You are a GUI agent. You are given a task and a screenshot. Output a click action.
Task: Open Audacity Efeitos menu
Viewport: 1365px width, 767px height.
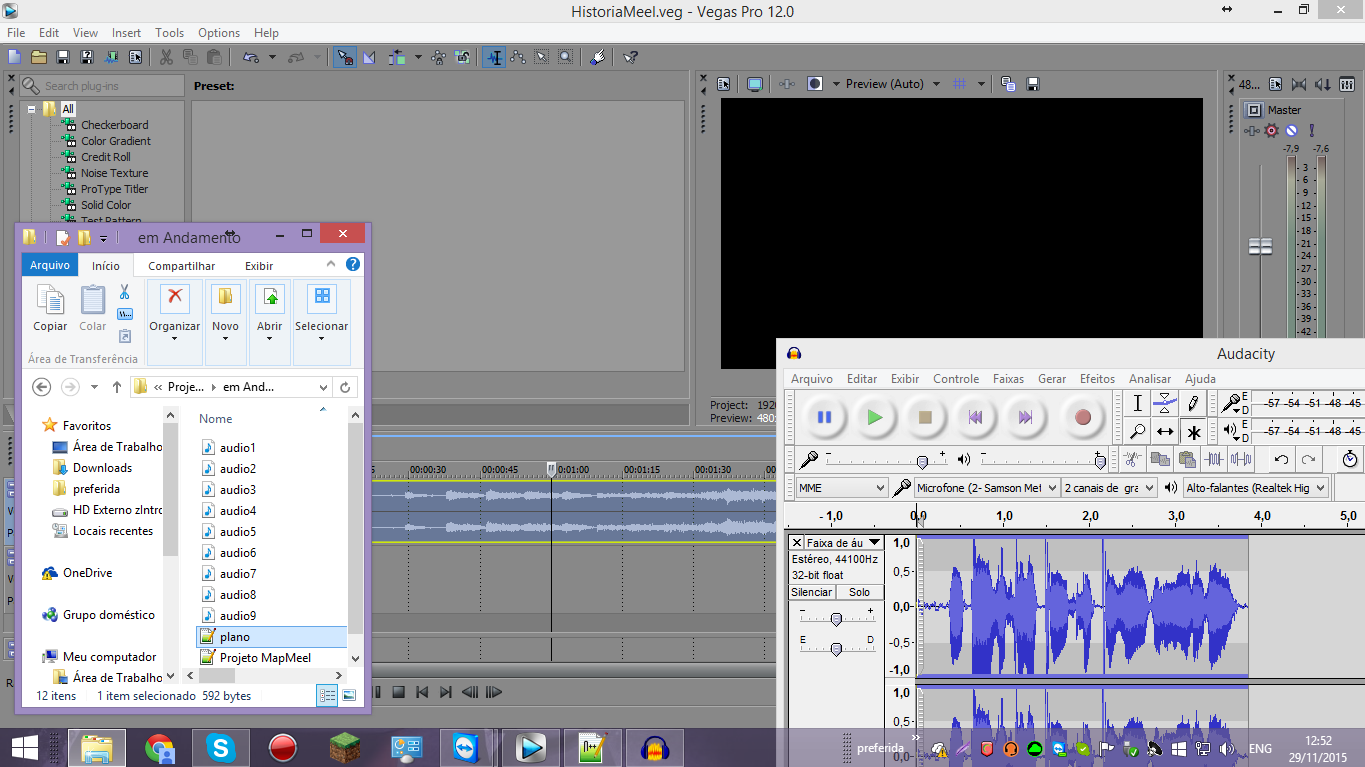coord(1097,379)
